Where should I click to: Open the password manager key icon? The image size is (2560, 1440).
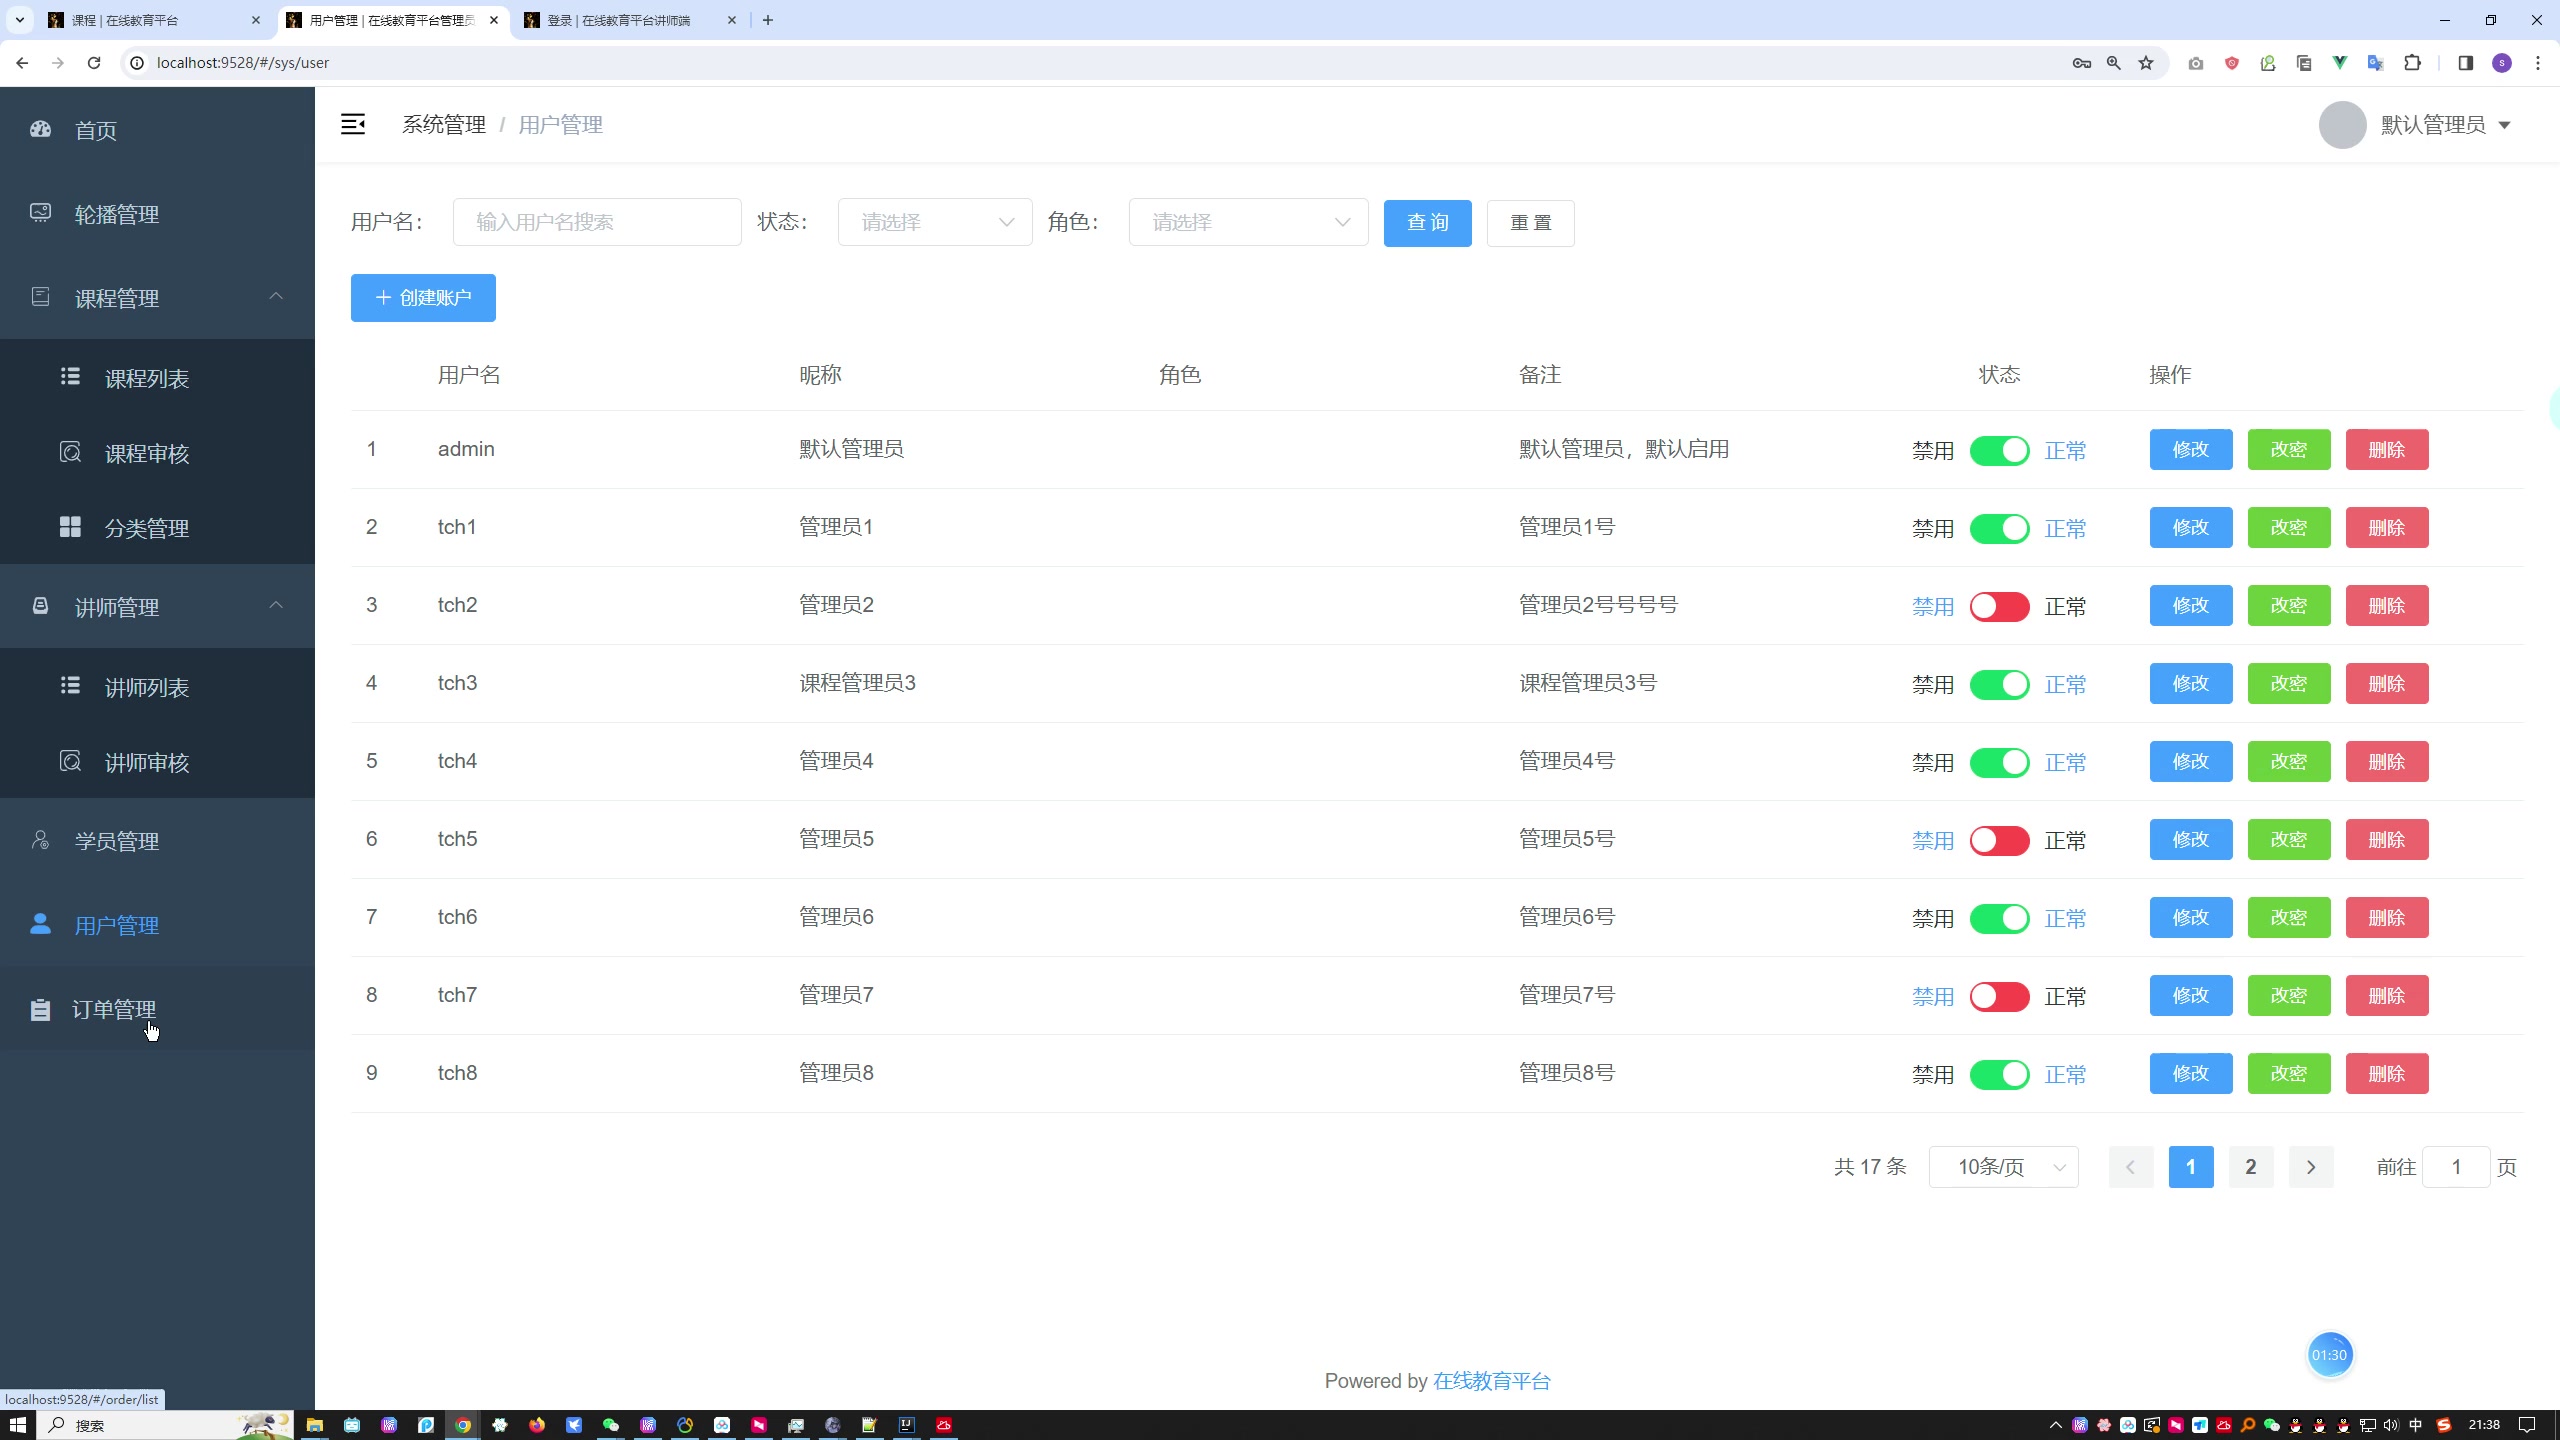(2082, 63)
